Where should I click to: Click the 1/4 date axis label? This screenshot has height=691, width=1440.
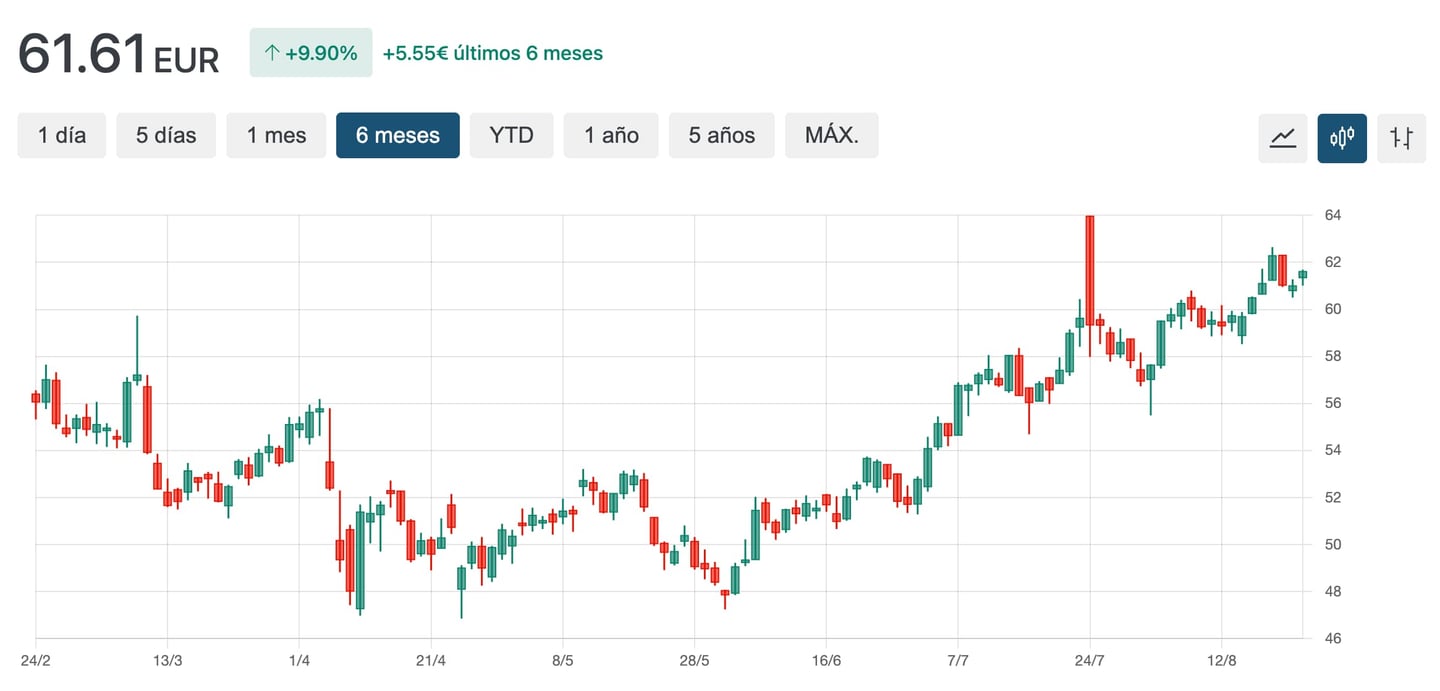point(299,660)
